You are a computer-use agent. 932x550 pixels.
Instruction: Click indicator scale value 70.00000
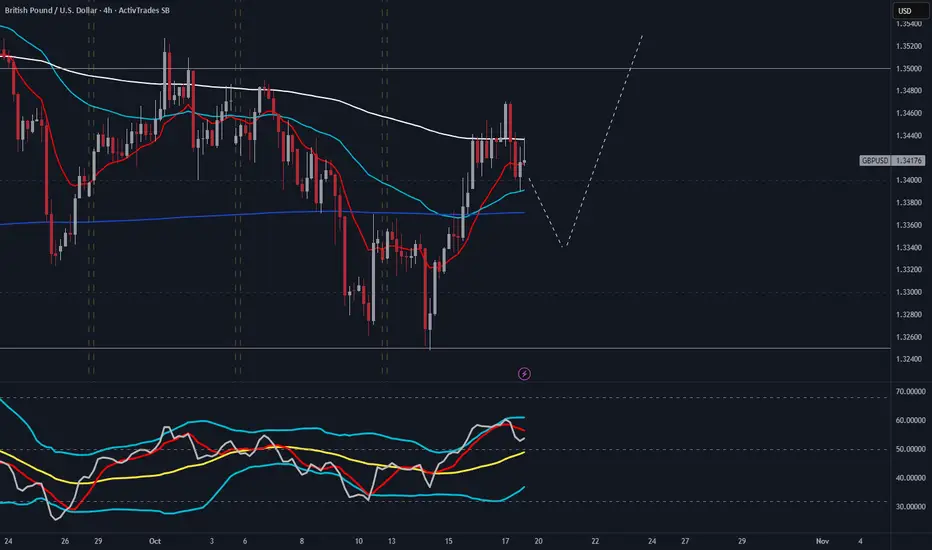tap(911, 391)
